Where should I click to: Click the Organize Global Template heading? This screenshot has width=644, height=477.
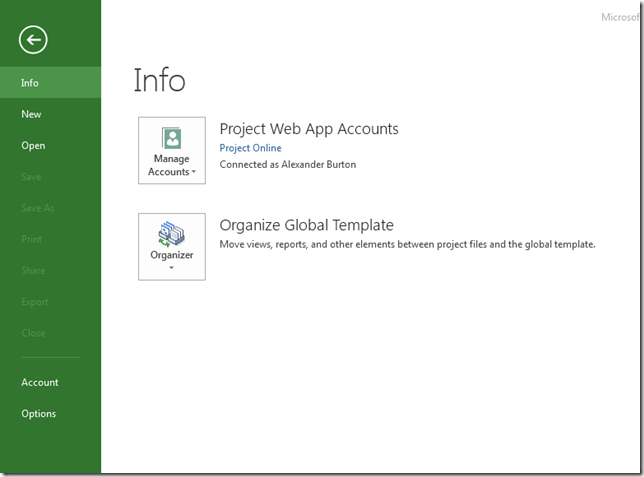(x=306, y=225)
